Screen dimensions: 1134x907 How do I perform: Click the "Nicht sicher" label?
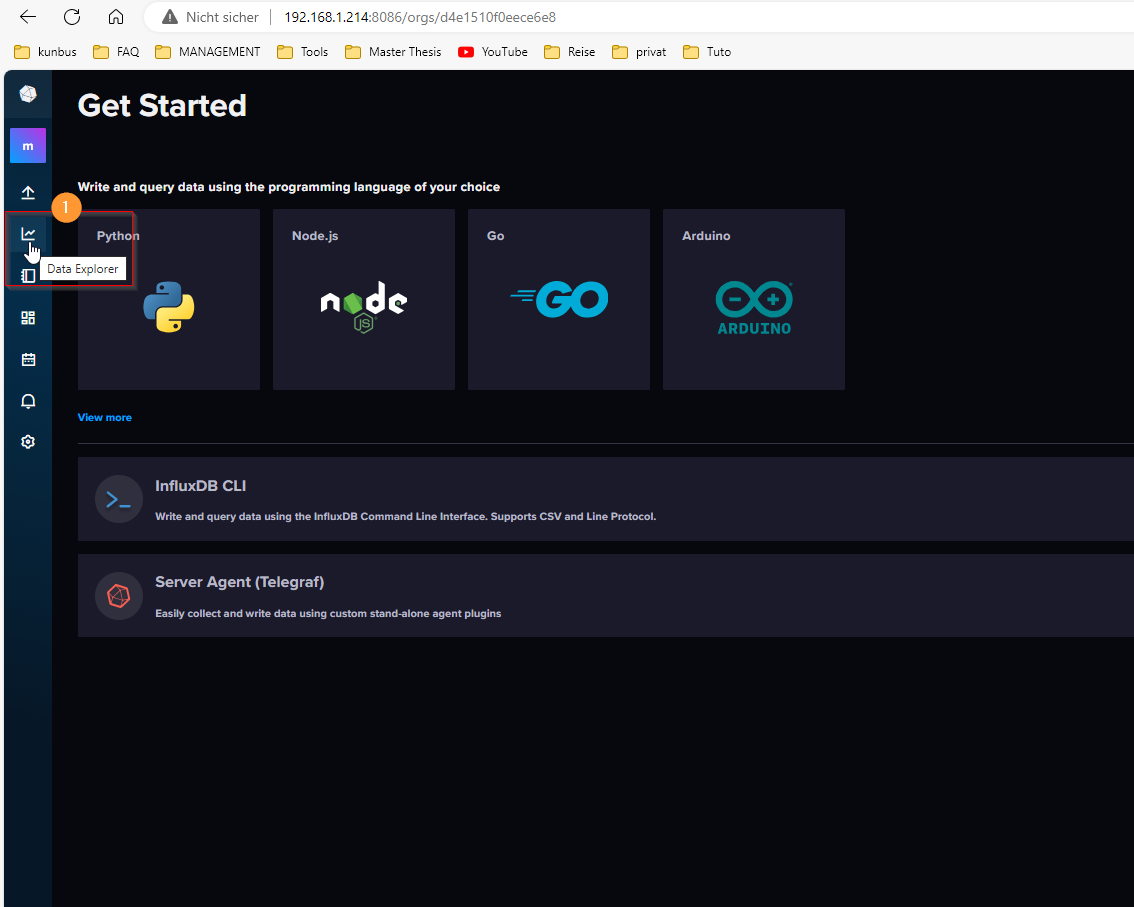pyautogui.click(x=222, y=17)
